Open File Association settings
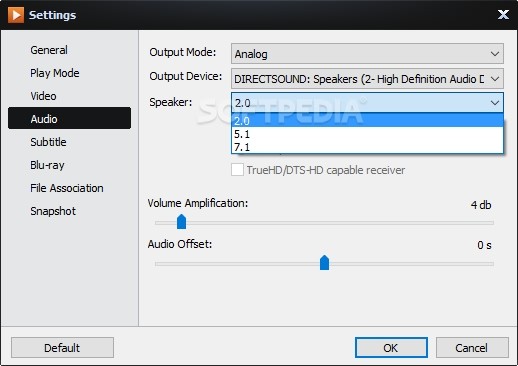 tap(67, 188)
